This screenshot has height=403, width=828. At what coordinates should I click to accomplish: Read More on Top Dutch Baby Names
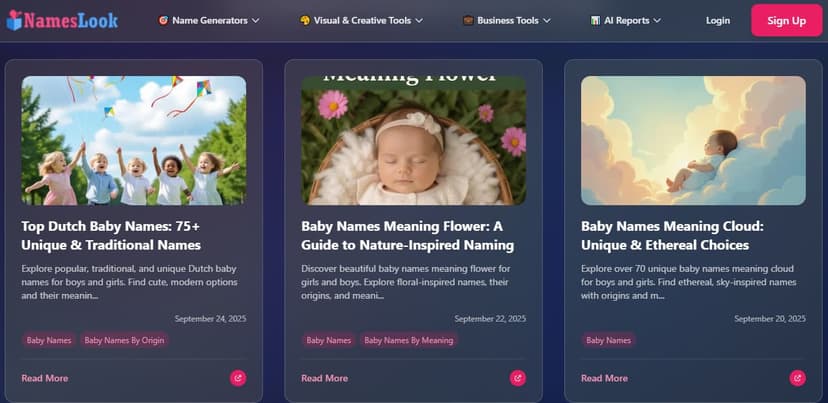pyautogui.click(x=44, y=378)
